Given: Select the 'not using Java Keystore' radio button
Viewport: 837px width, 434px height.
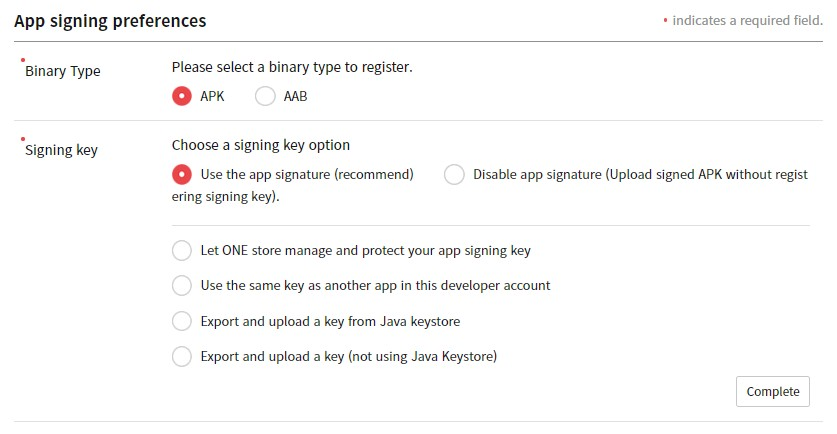Looking at the screenshot, I should [181, 355].
